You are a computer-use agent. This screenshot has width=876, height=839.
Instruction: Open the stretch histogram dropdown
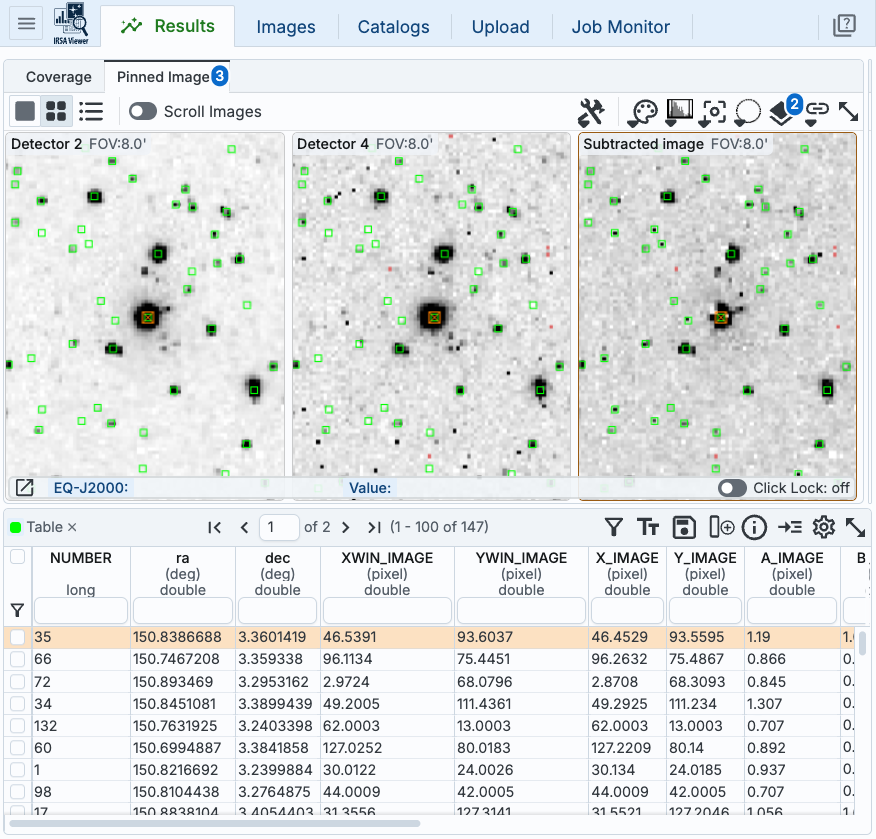coord(679,111)
